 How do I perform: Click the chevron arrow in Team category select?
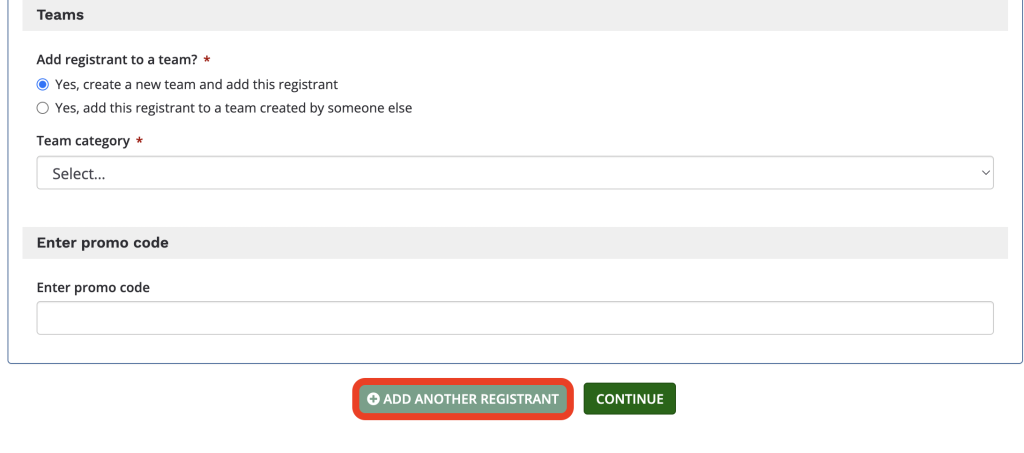coord(985,173)
